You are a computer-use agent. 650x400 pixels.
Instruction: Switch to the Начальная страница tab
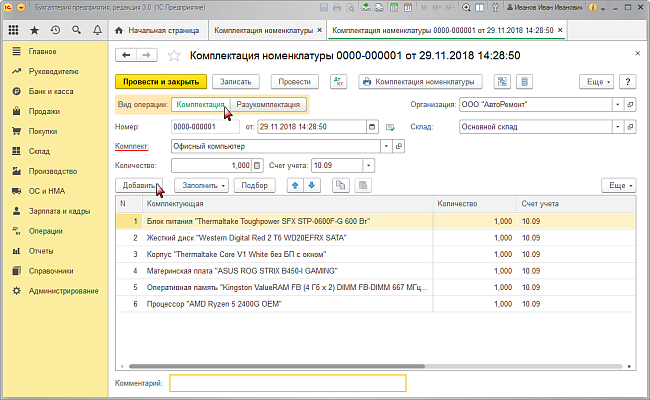click(x=167, y=30)
